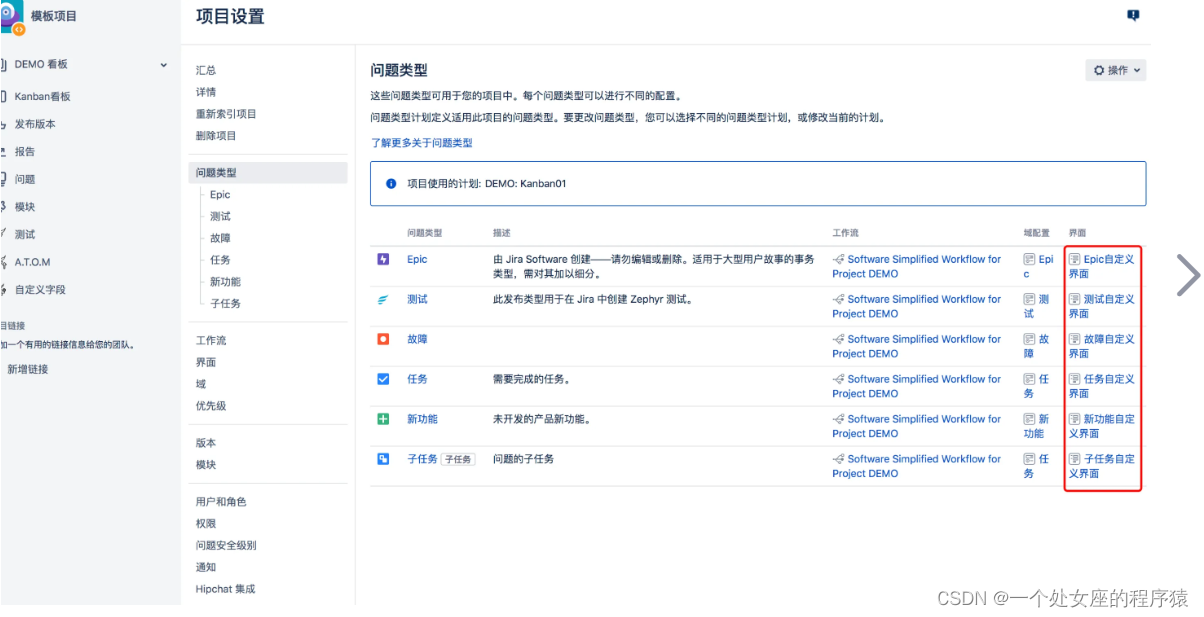The width and height of the screenshot is (1204, 617).
Task: Click the 子任务 issue type icon
Action: [384, 459]
